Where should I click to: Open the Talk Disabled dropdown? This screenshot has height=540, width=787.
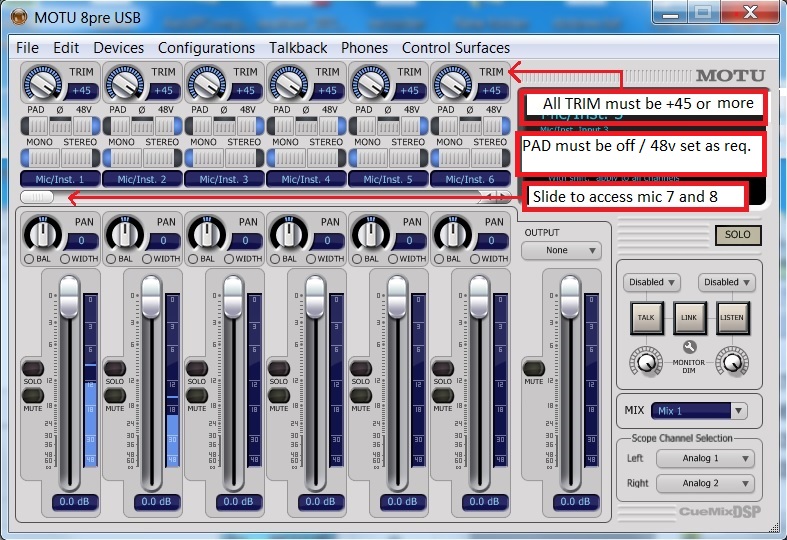point(651,282)
